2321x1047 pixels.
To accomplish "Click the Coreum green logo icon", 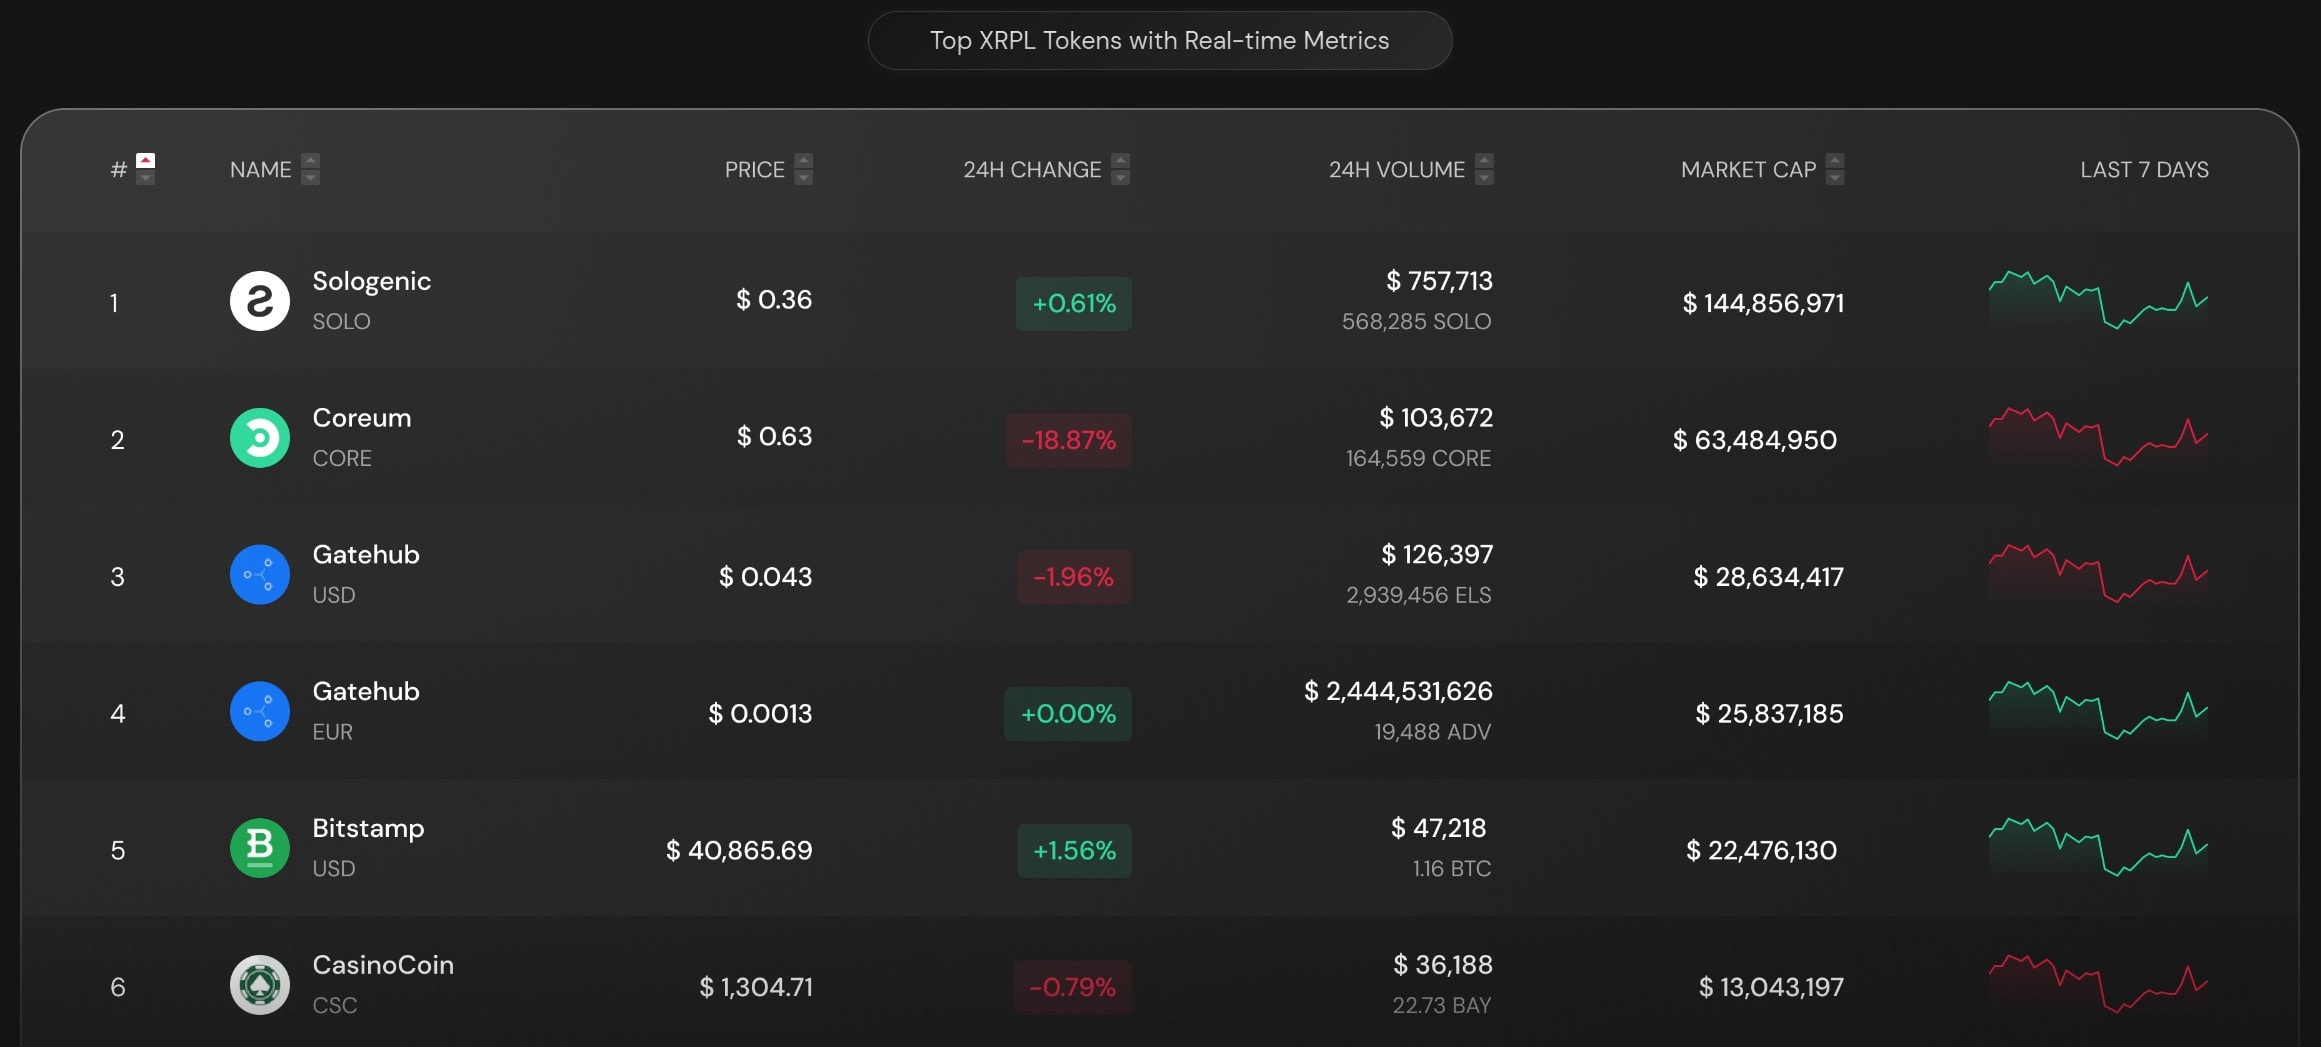I will [x=260, y=438].
